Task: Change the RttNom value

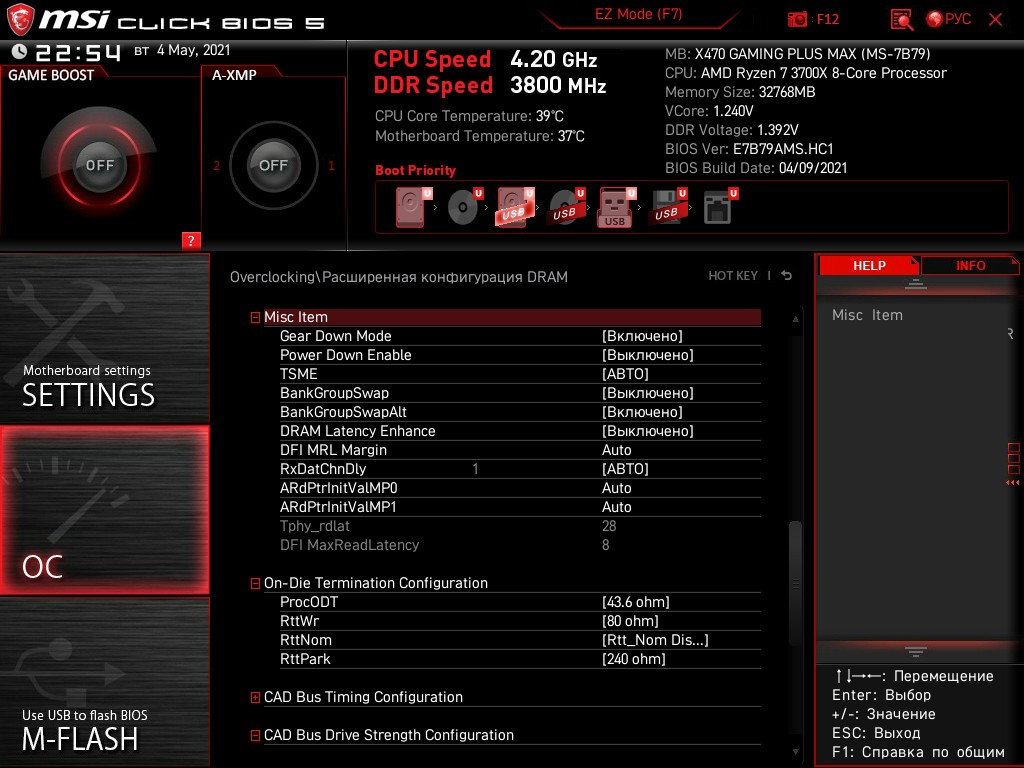Action: [655, 639]
